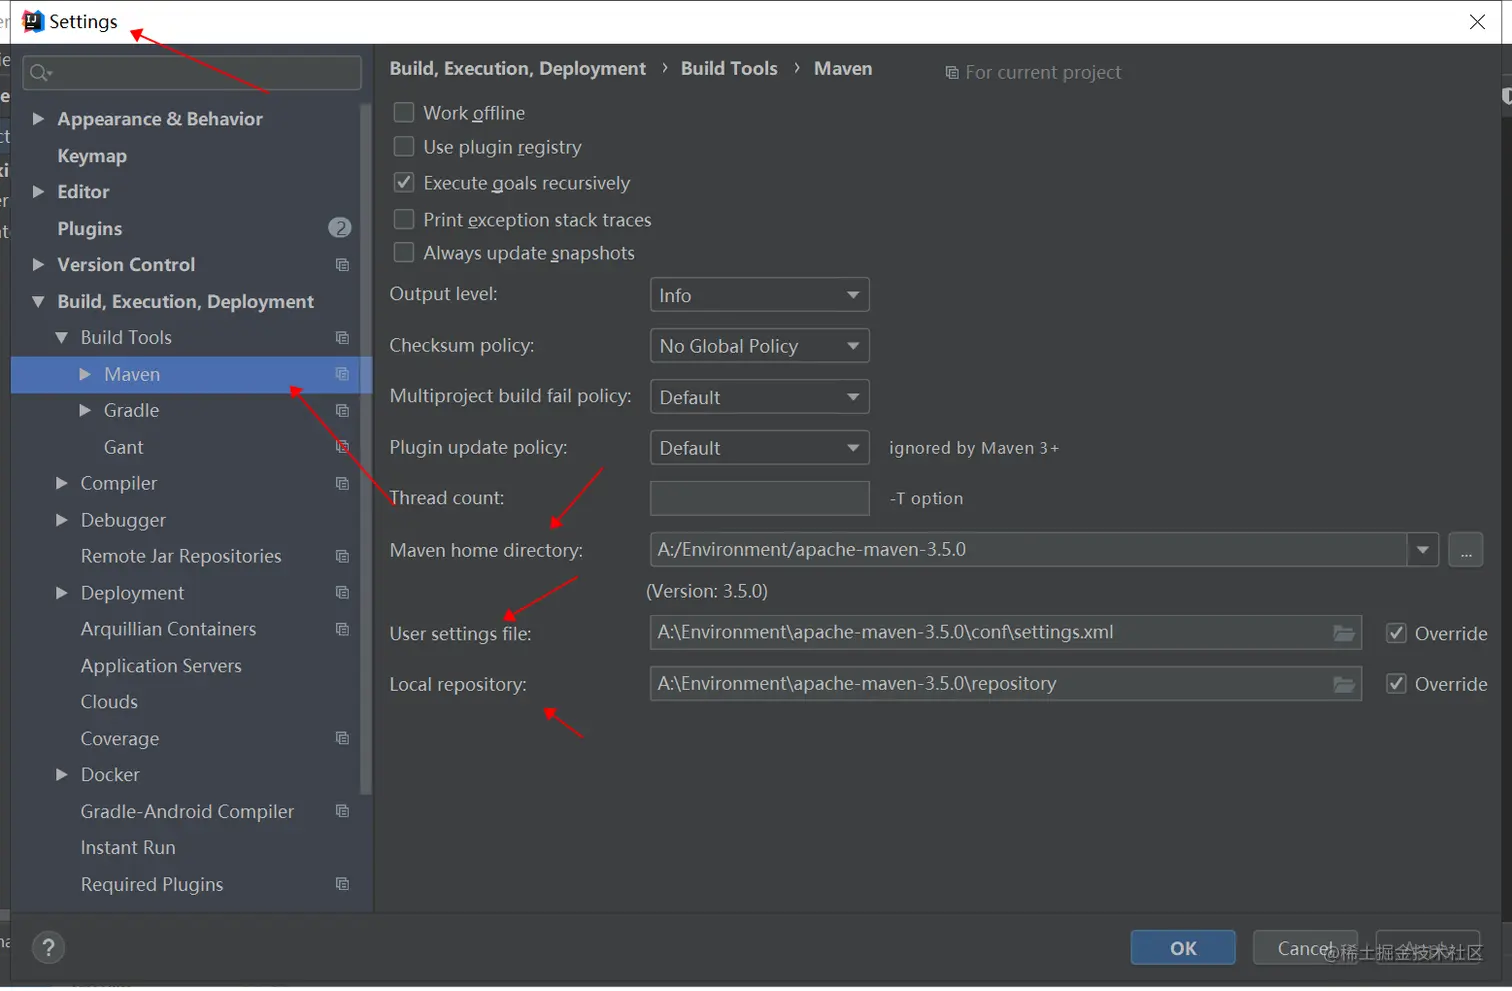Image resolution: width=1512 pixels, height=991 pixels.
Task: Click the settings tree vertical scrollbar
Action: point(366,450)
